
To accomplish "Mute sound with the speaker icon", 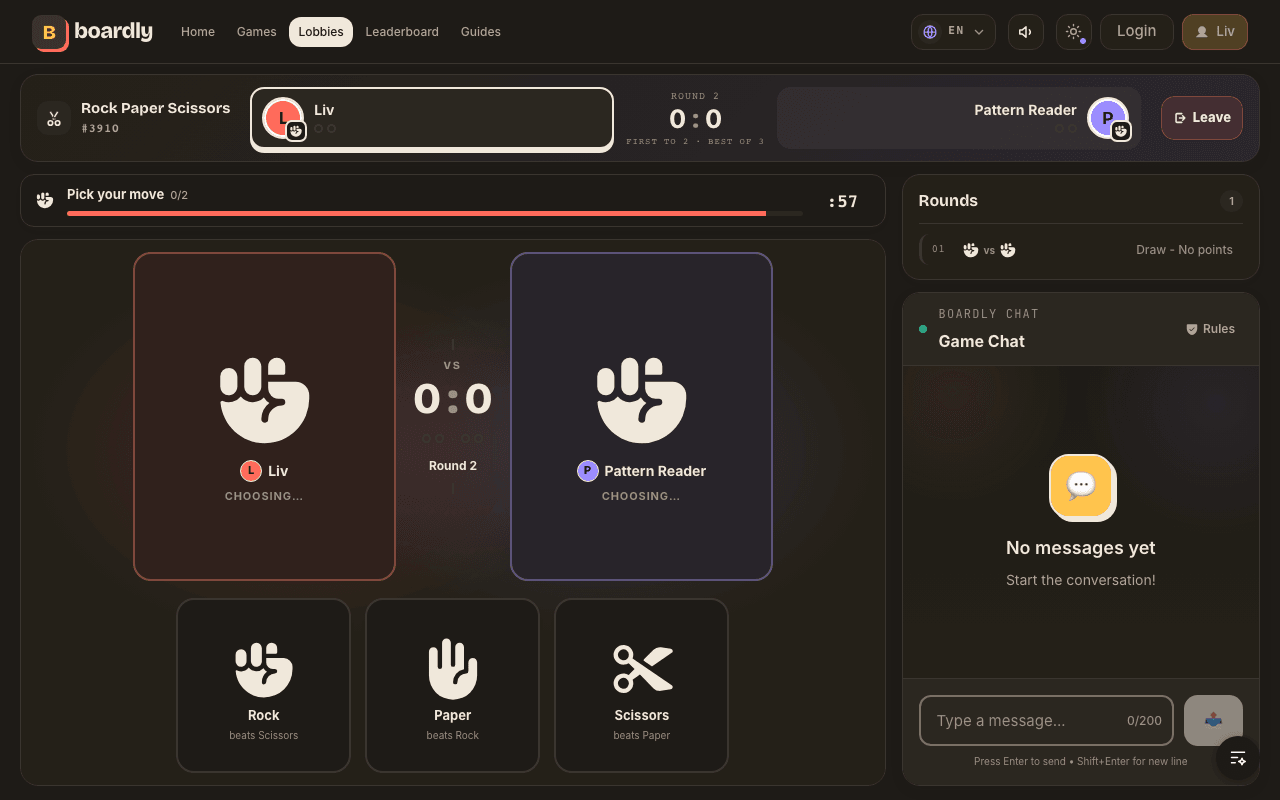I will click(x=1025, y=32).
